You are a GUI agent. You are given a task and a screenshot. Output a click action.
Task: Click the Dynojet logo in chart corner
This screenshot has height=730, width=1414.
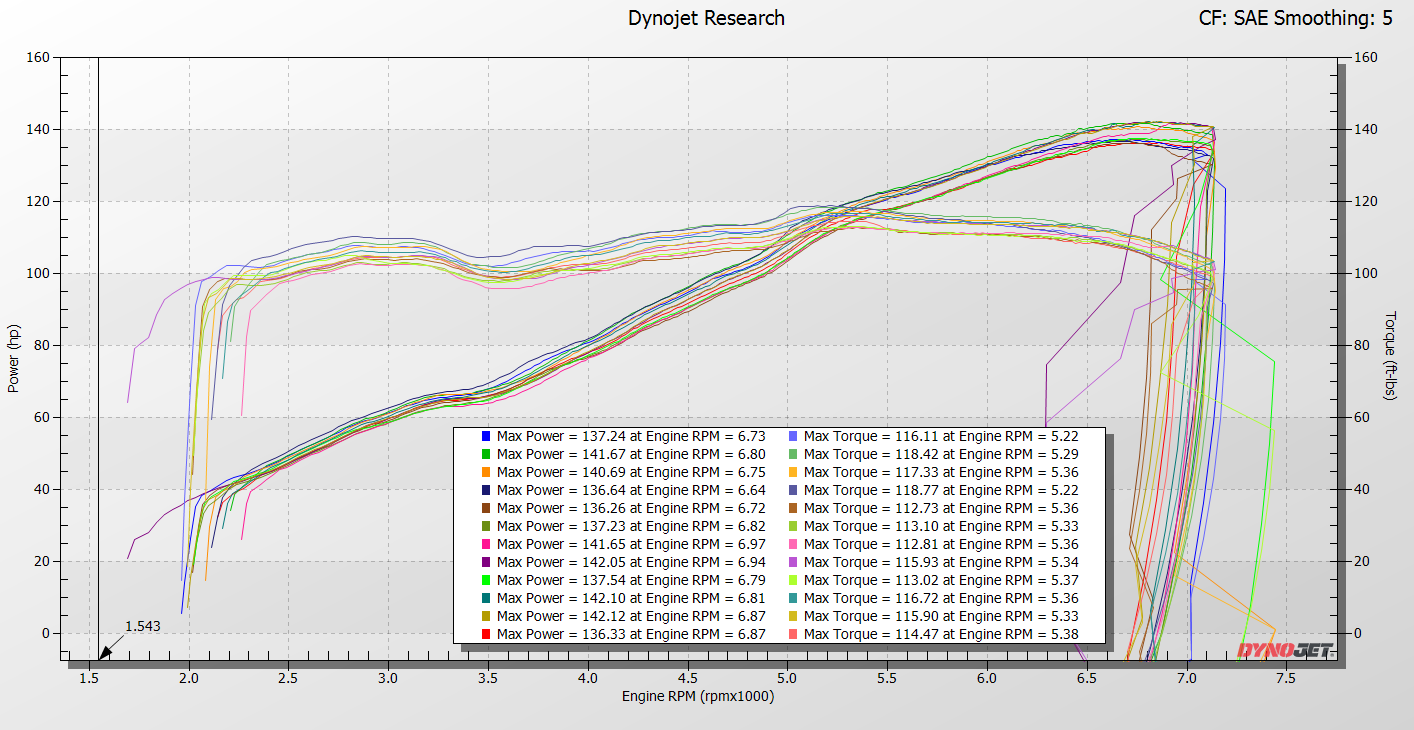pos(1284,650)
